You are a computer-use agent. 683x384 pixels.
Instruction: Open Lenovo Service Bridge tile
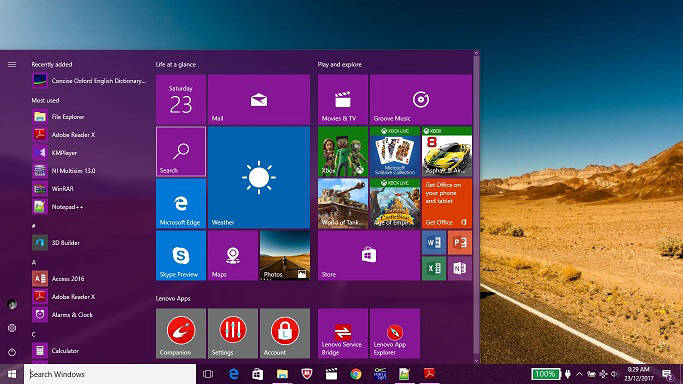coord(343,333)
